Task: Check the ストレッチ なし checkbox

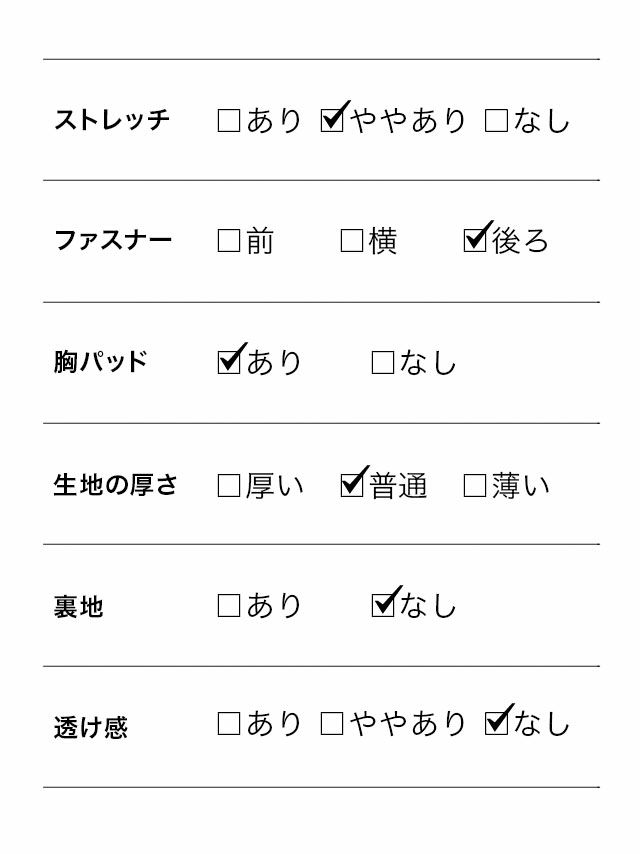Action: pyautogui.click(x=496, y=121)
